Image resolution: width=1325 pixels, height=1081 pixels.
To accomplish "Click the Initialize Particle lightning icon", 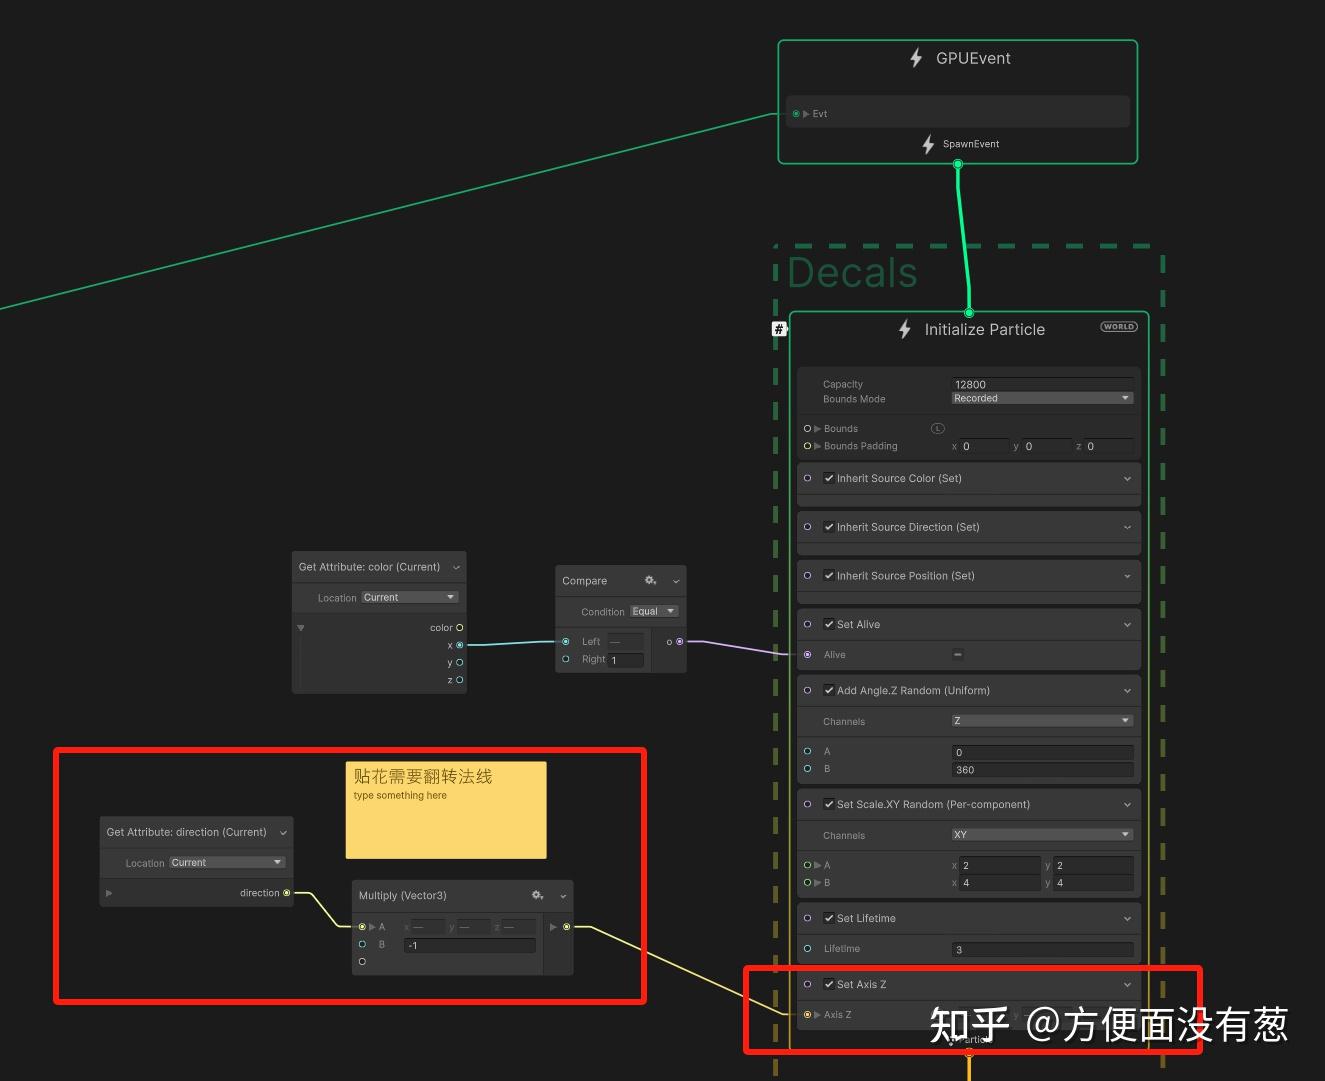I will coord(905,329).
